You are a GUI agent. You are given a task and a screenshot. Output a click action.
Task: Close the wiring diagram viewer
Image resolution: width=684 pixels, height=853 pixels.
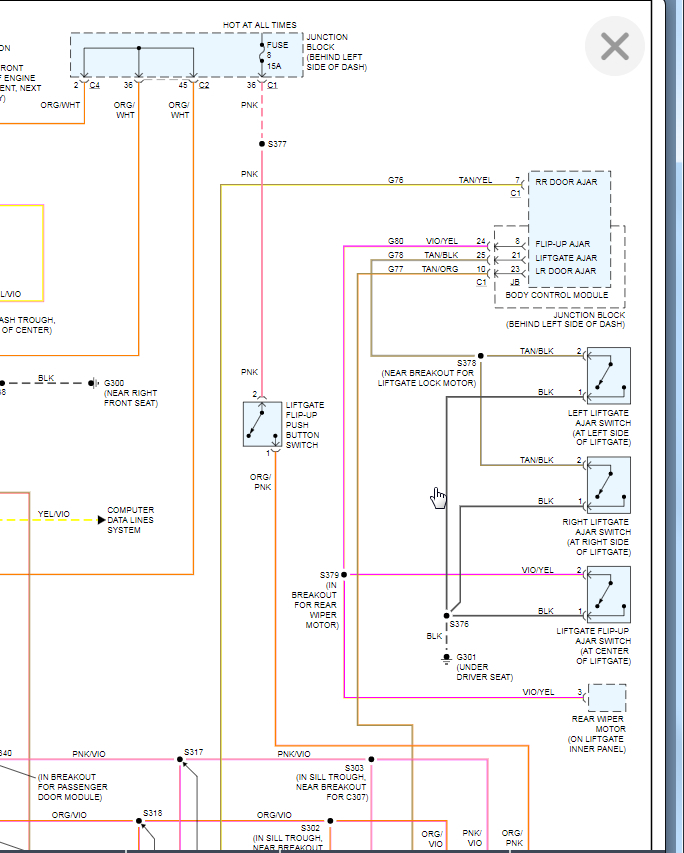[614, 46]
